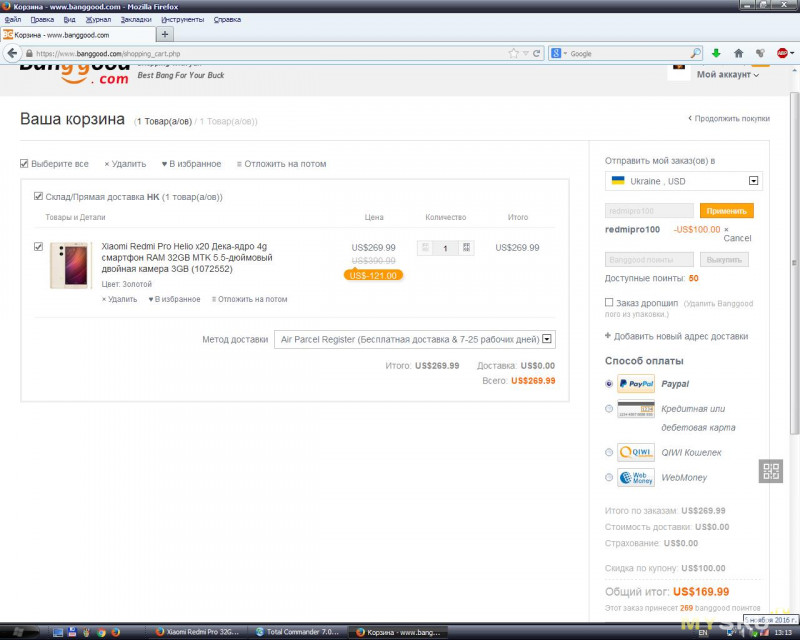The image size is (800, 640).
Task: Switch to Total Commander taskbar window
Action: pyautogui.click(x=297, y=632)
